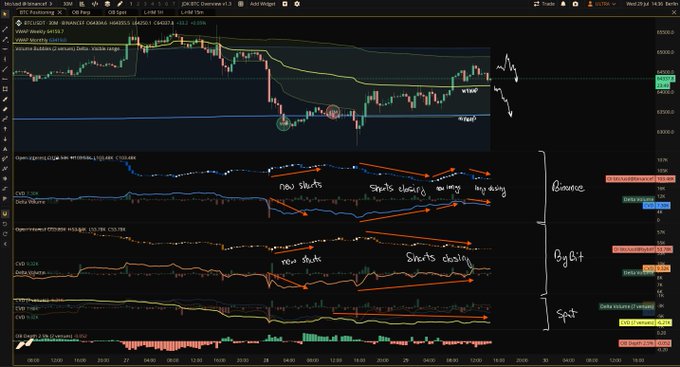Image resolution: width=680 pixels, height=367 pixels.
Task: Choose the text annotation tool
Action: click(5, 149)
